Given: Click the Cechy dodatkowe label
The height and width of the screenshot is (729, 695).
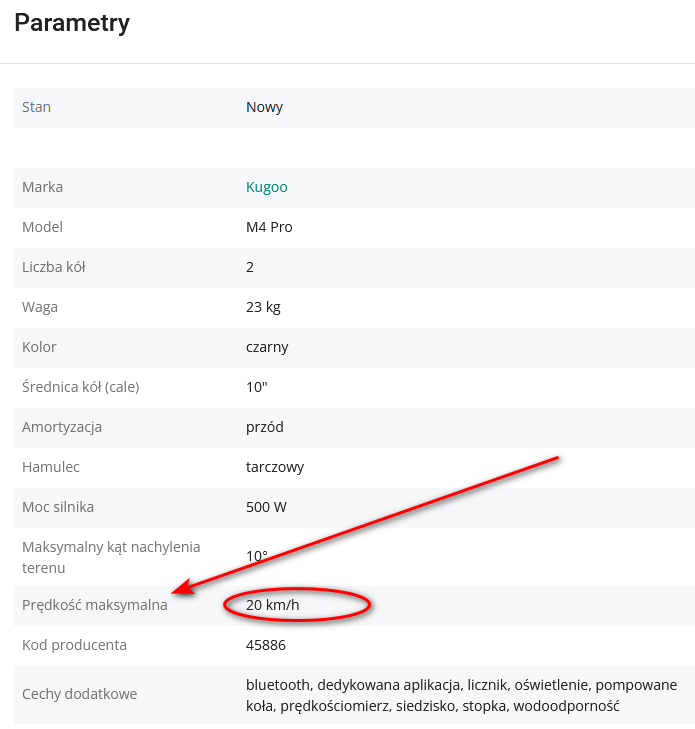Looking at the screenshot, I should pyautogui.click(x=79, y=694).
